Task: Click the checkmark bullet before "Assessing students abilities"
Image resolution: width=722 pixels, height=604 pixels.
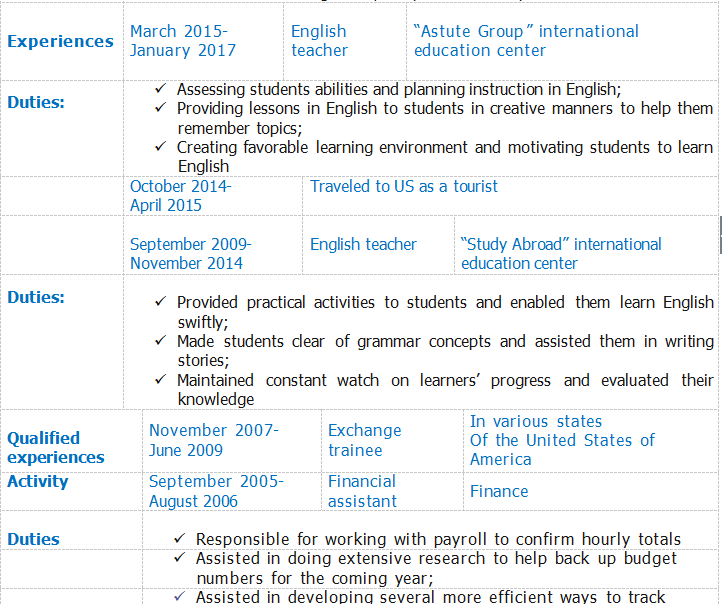Action: coord(161,88)
